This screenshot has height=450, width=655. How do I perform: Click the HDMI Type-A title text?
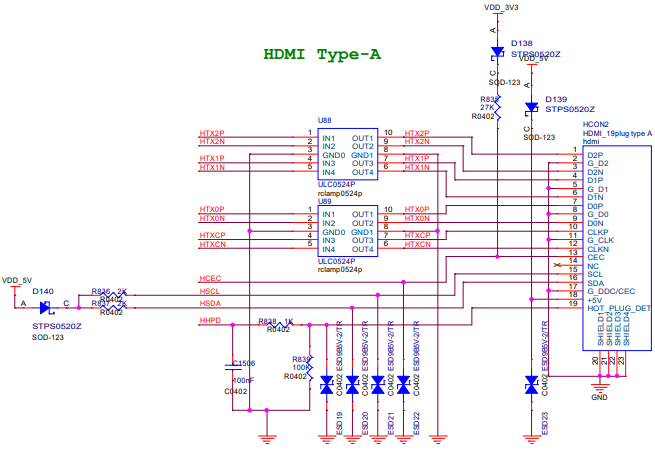322,54
